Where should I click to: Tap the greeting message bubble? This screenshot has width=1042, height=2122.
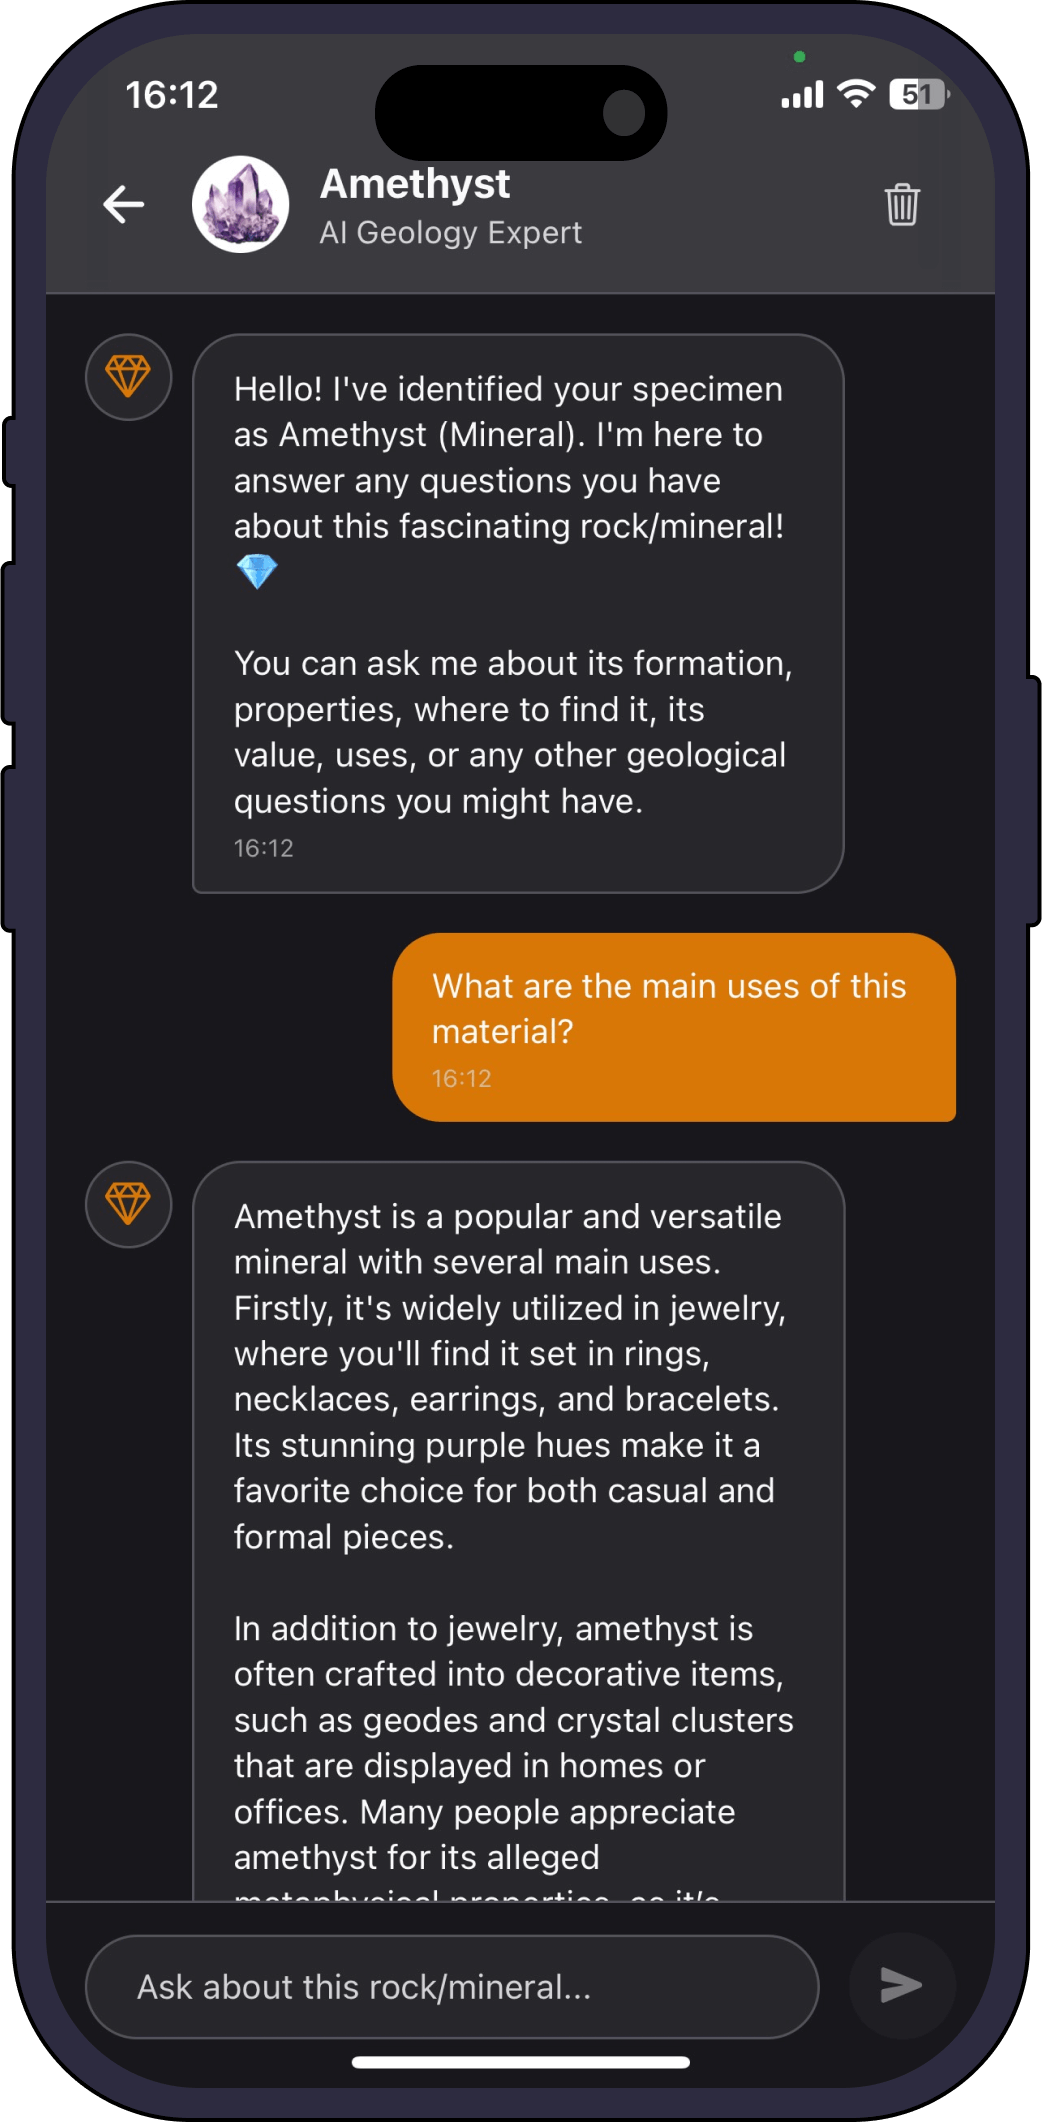(x=518, y=613)
